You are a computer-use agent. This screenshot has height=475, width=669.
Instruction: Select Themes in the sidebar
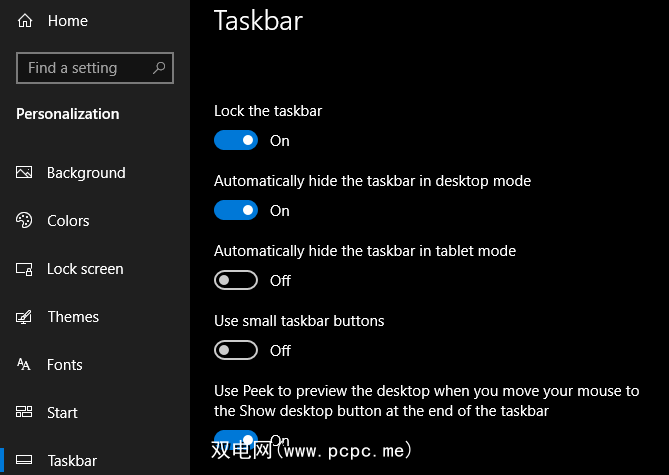tap(73, 317)
